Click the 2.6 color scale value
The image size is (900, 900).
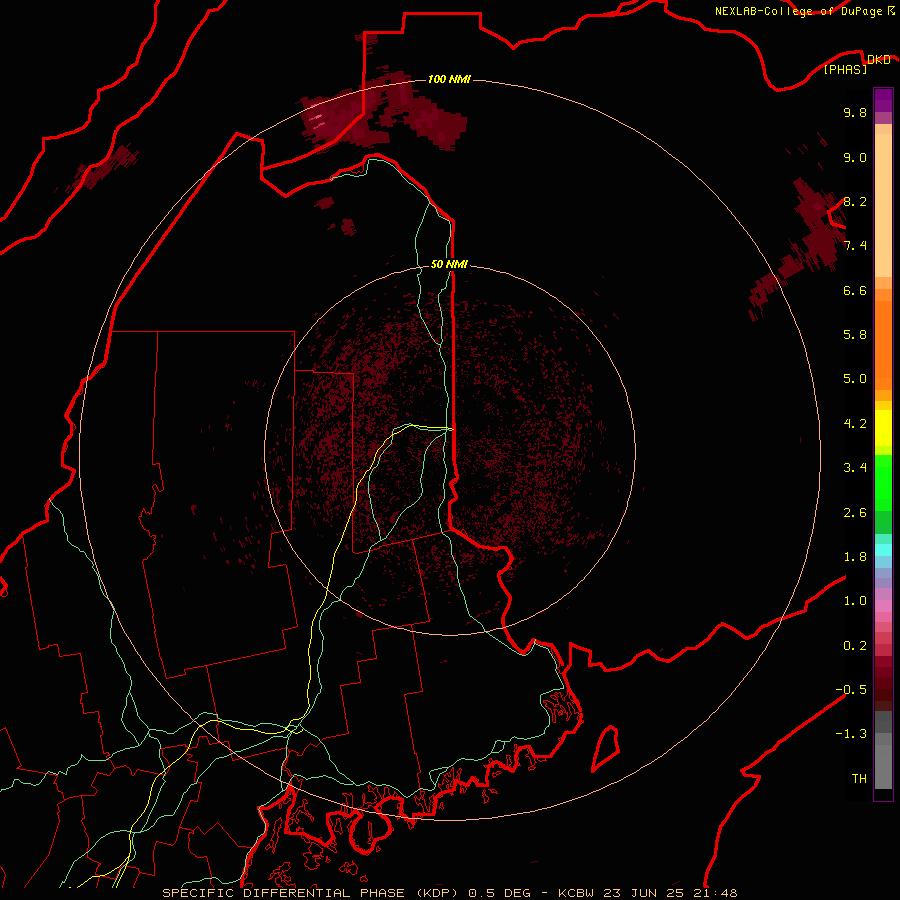(855, 513)
